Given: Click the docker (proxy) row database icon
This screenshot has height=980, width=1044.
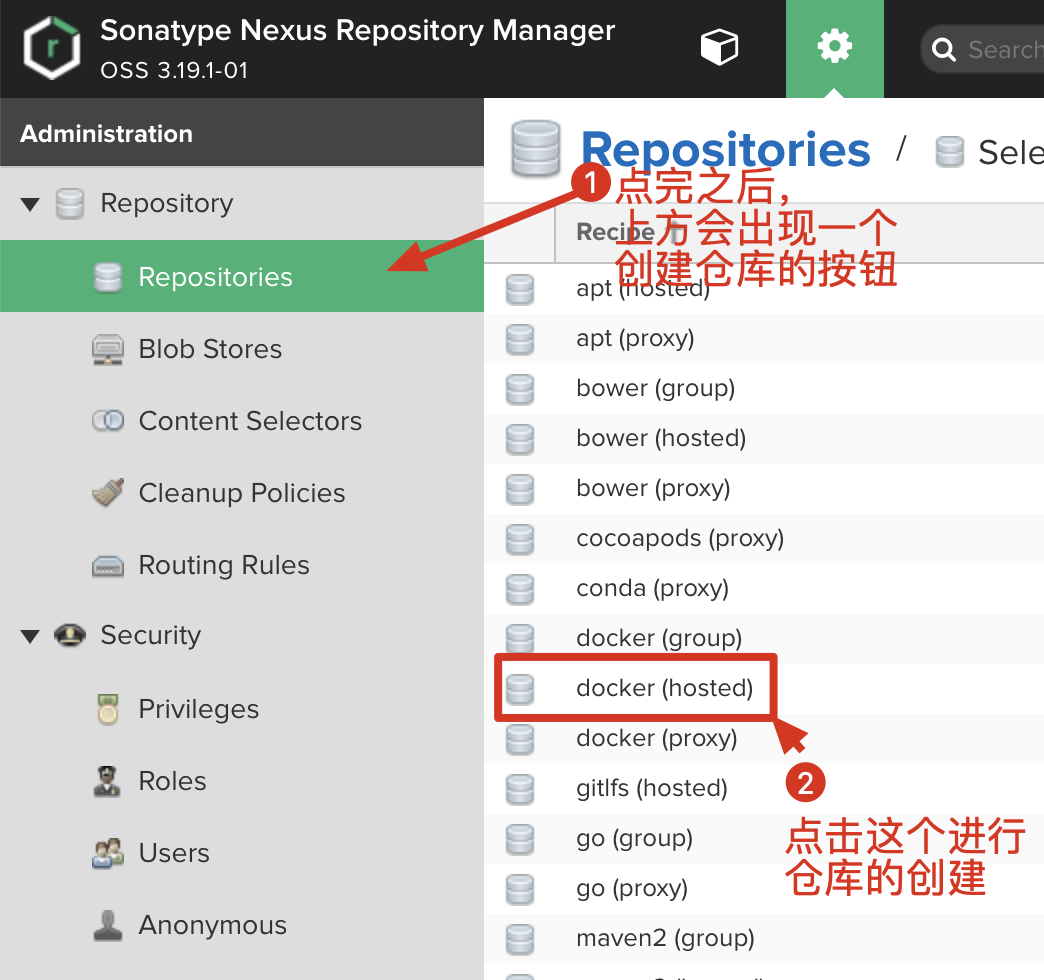Looking at the screenshot, I should coord(520,739).
